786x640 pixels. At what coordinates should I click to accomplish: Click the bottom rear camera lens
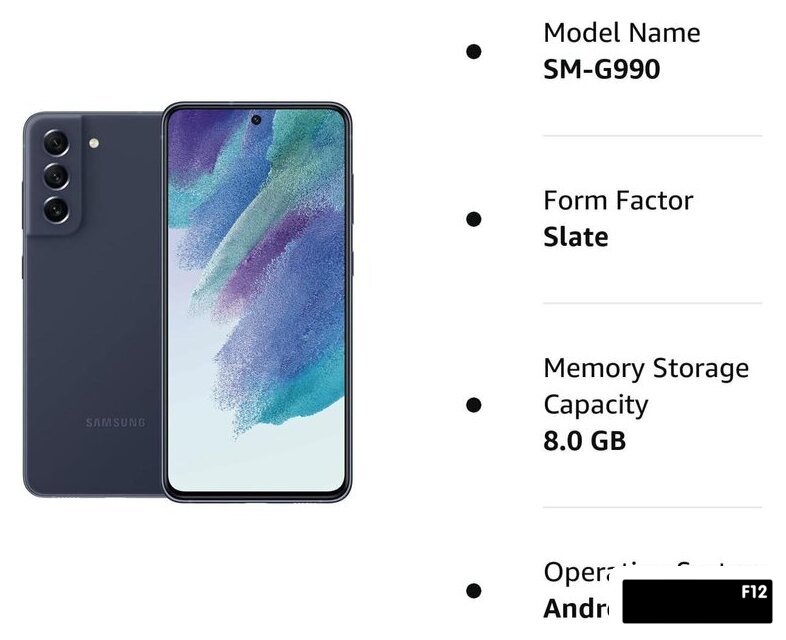click(x=56, y=209)
